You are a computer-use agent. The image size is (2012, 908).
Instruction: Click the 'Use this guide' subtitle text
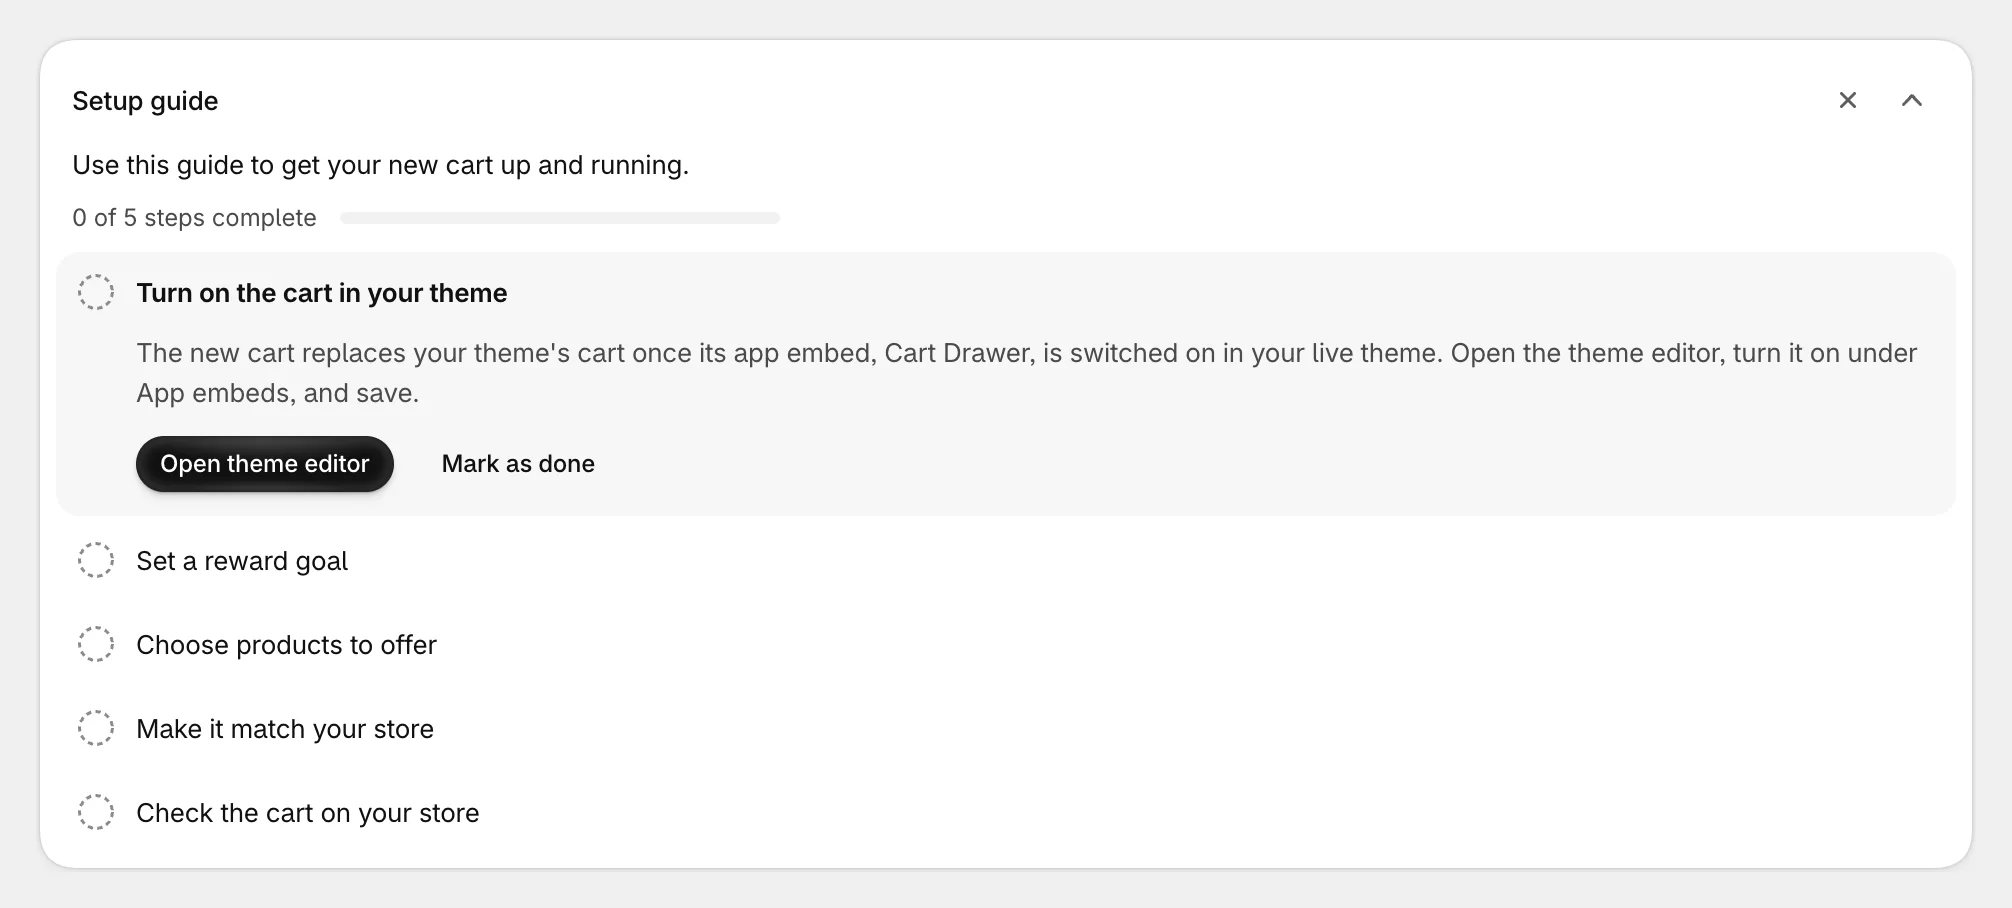(381, 165)
